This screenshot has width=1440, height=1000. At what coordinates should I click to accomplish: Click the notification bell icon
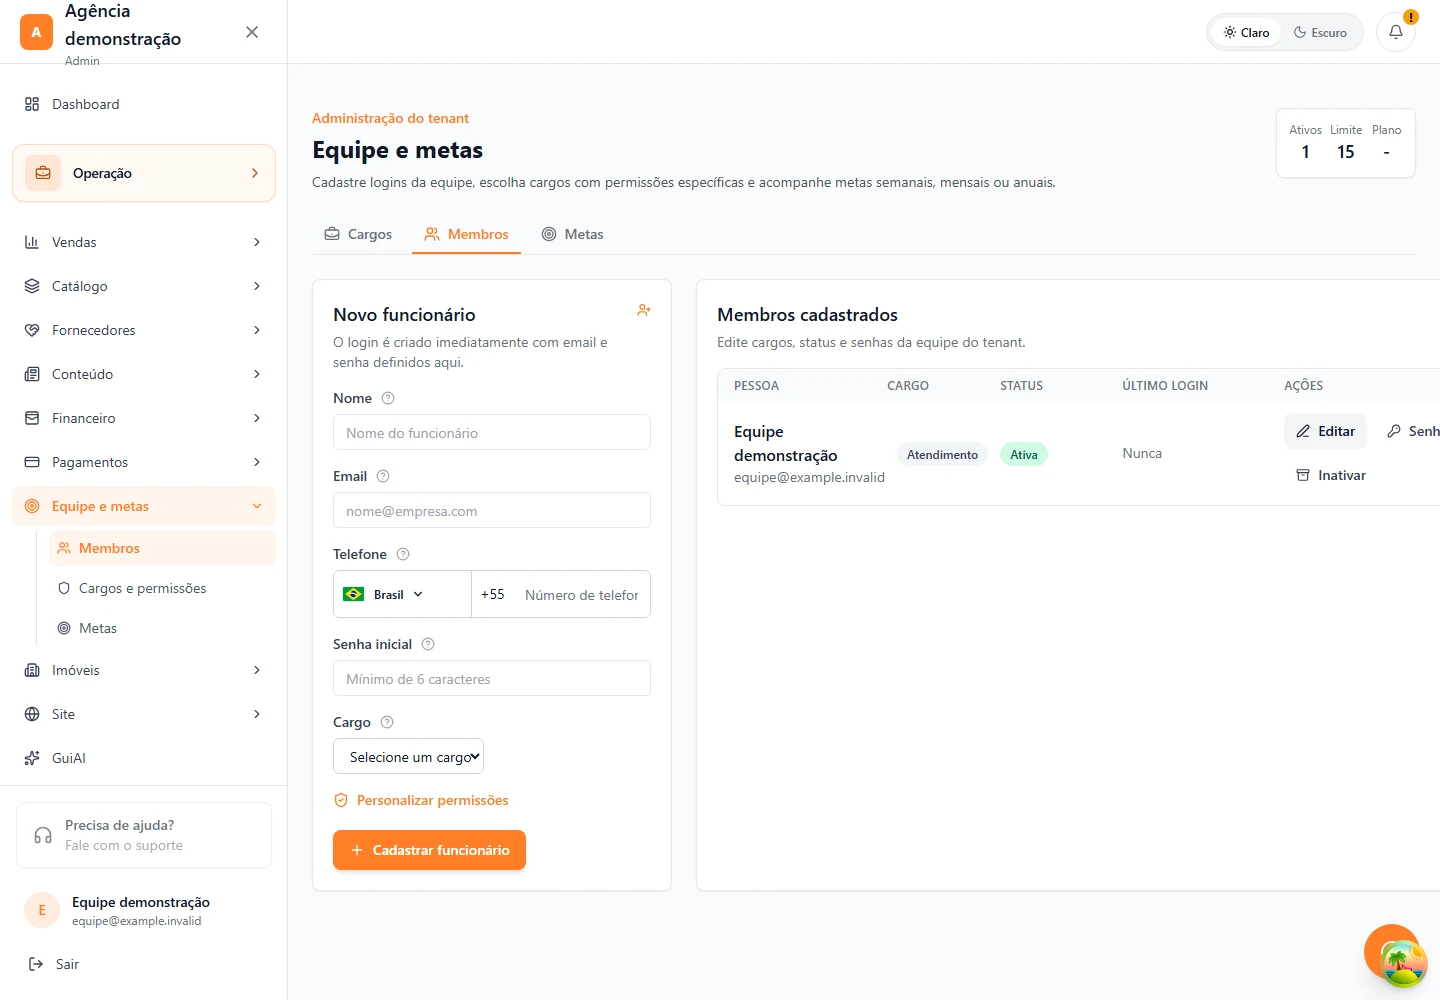1396,32
